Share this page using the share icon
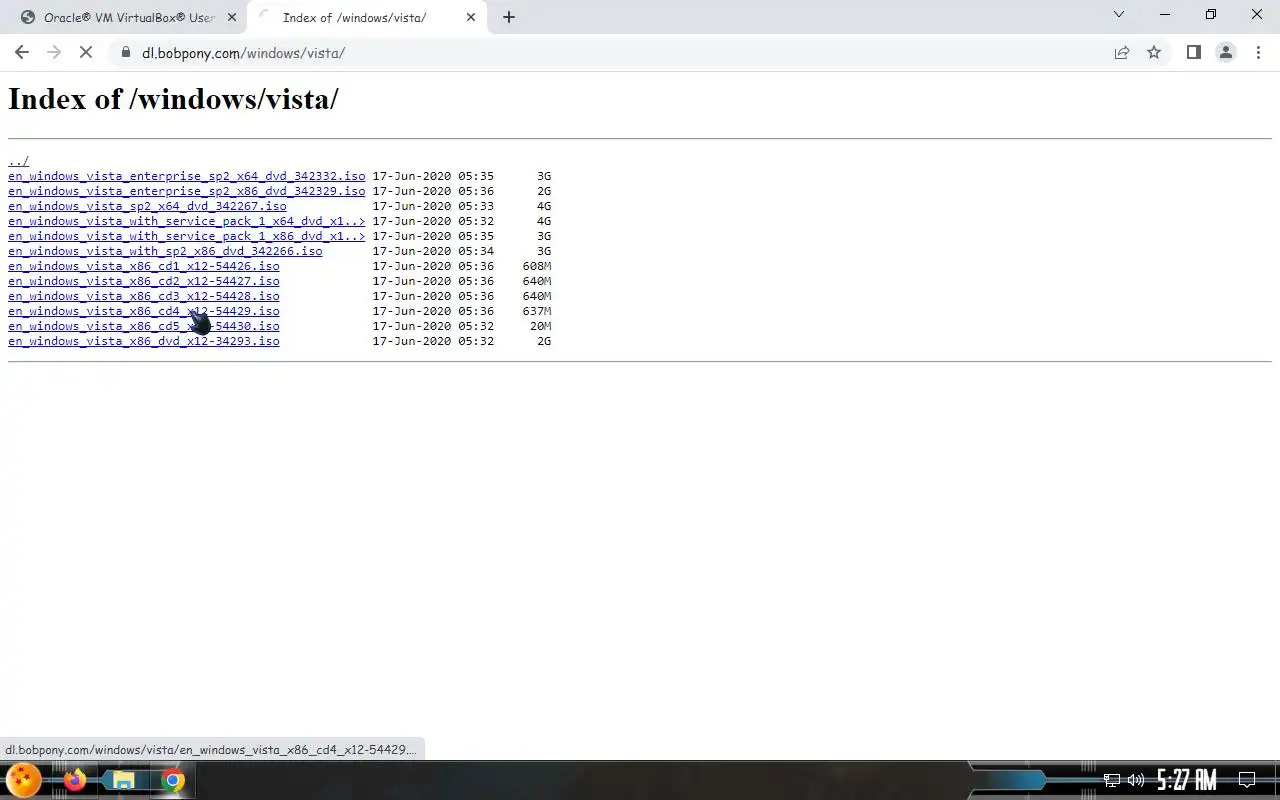Viewport: 1280px width, 800px height. tap(1122, 53)
